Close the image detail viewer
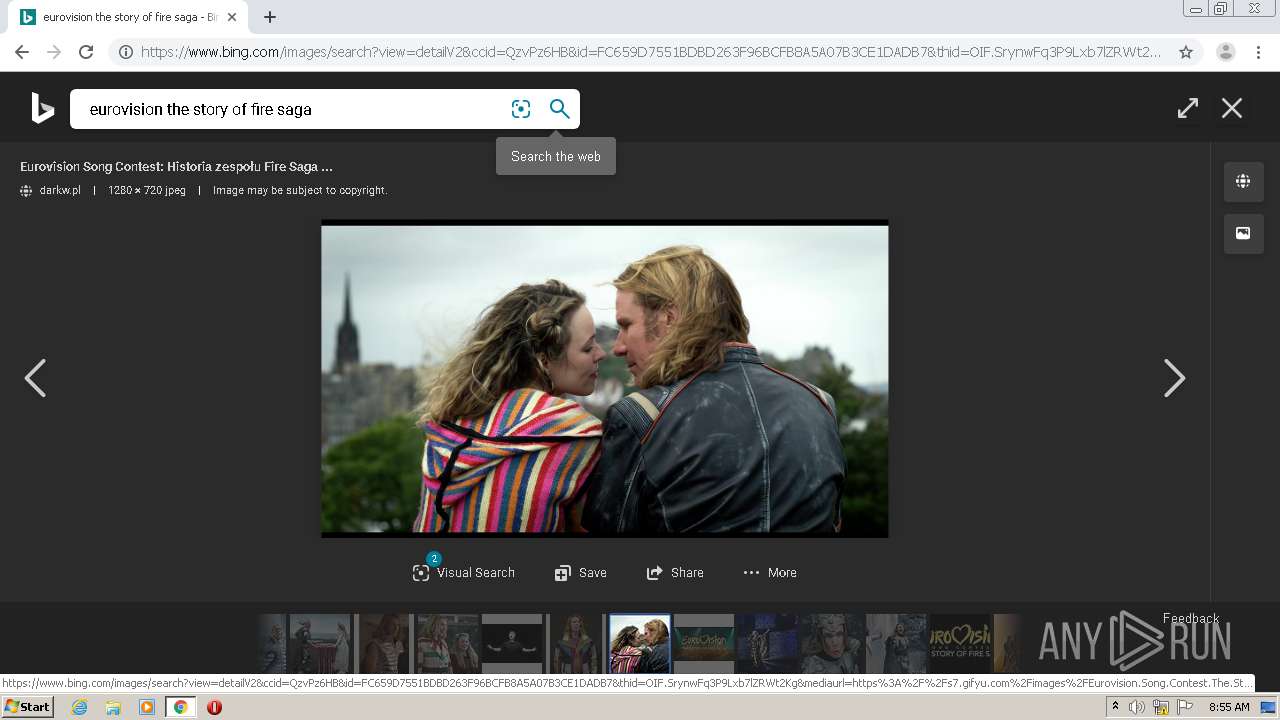The width and height of the screenshot is (1280, 720). (1232, 108)
